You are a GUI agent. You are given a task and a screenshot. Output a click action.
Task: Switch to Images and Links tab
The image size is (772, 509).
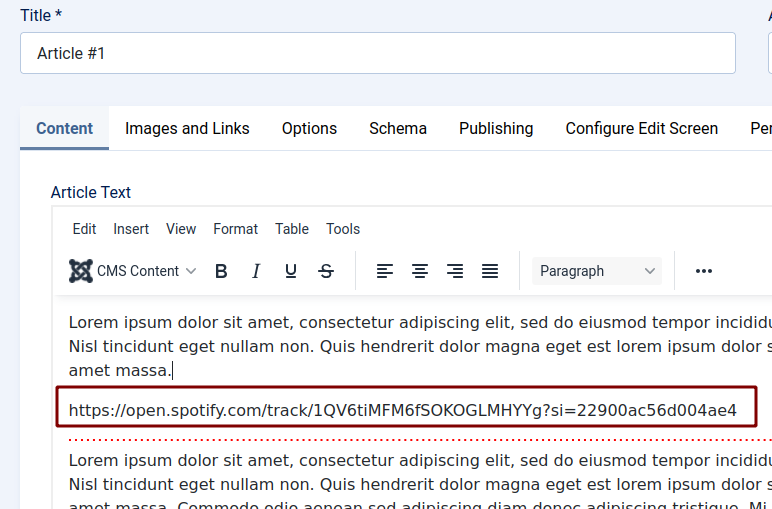coord(187,128)
